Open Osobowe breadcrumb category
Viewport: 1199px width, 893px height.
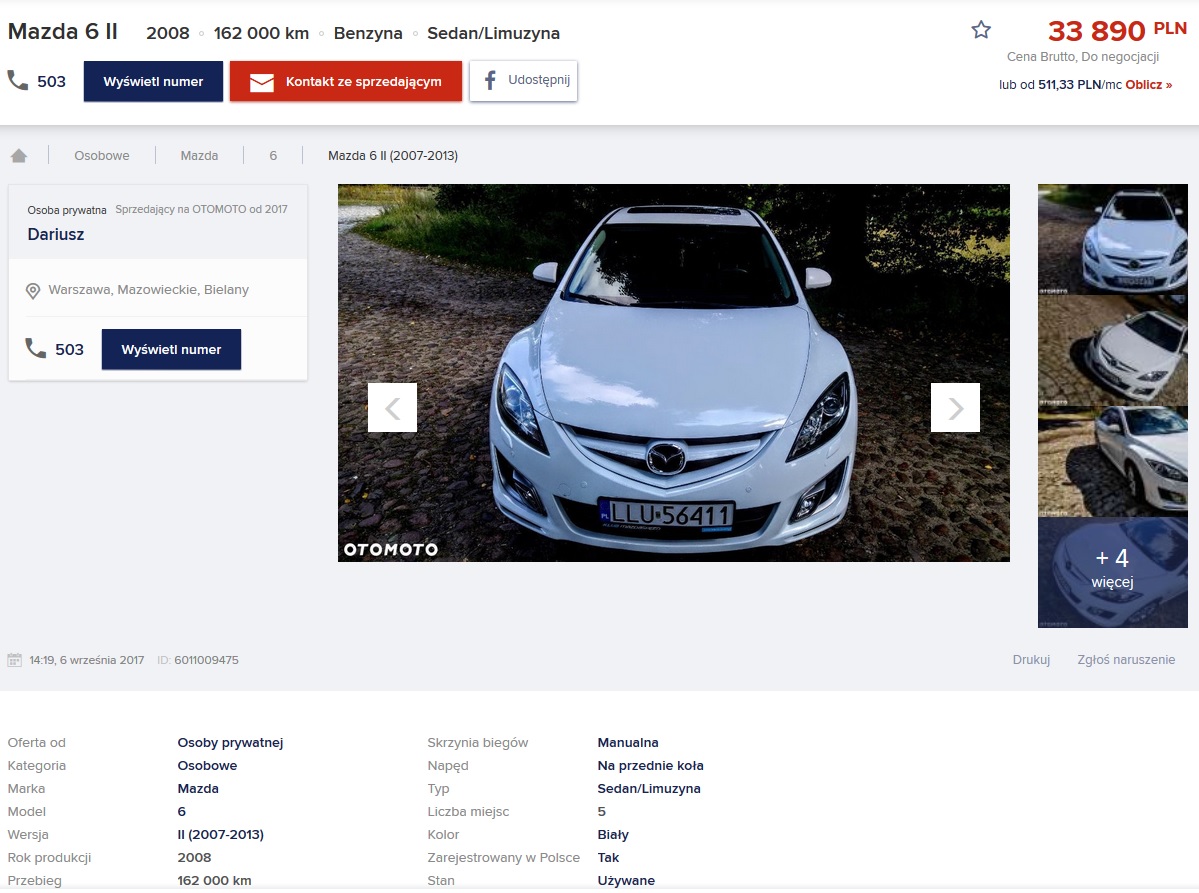[101, 155]
